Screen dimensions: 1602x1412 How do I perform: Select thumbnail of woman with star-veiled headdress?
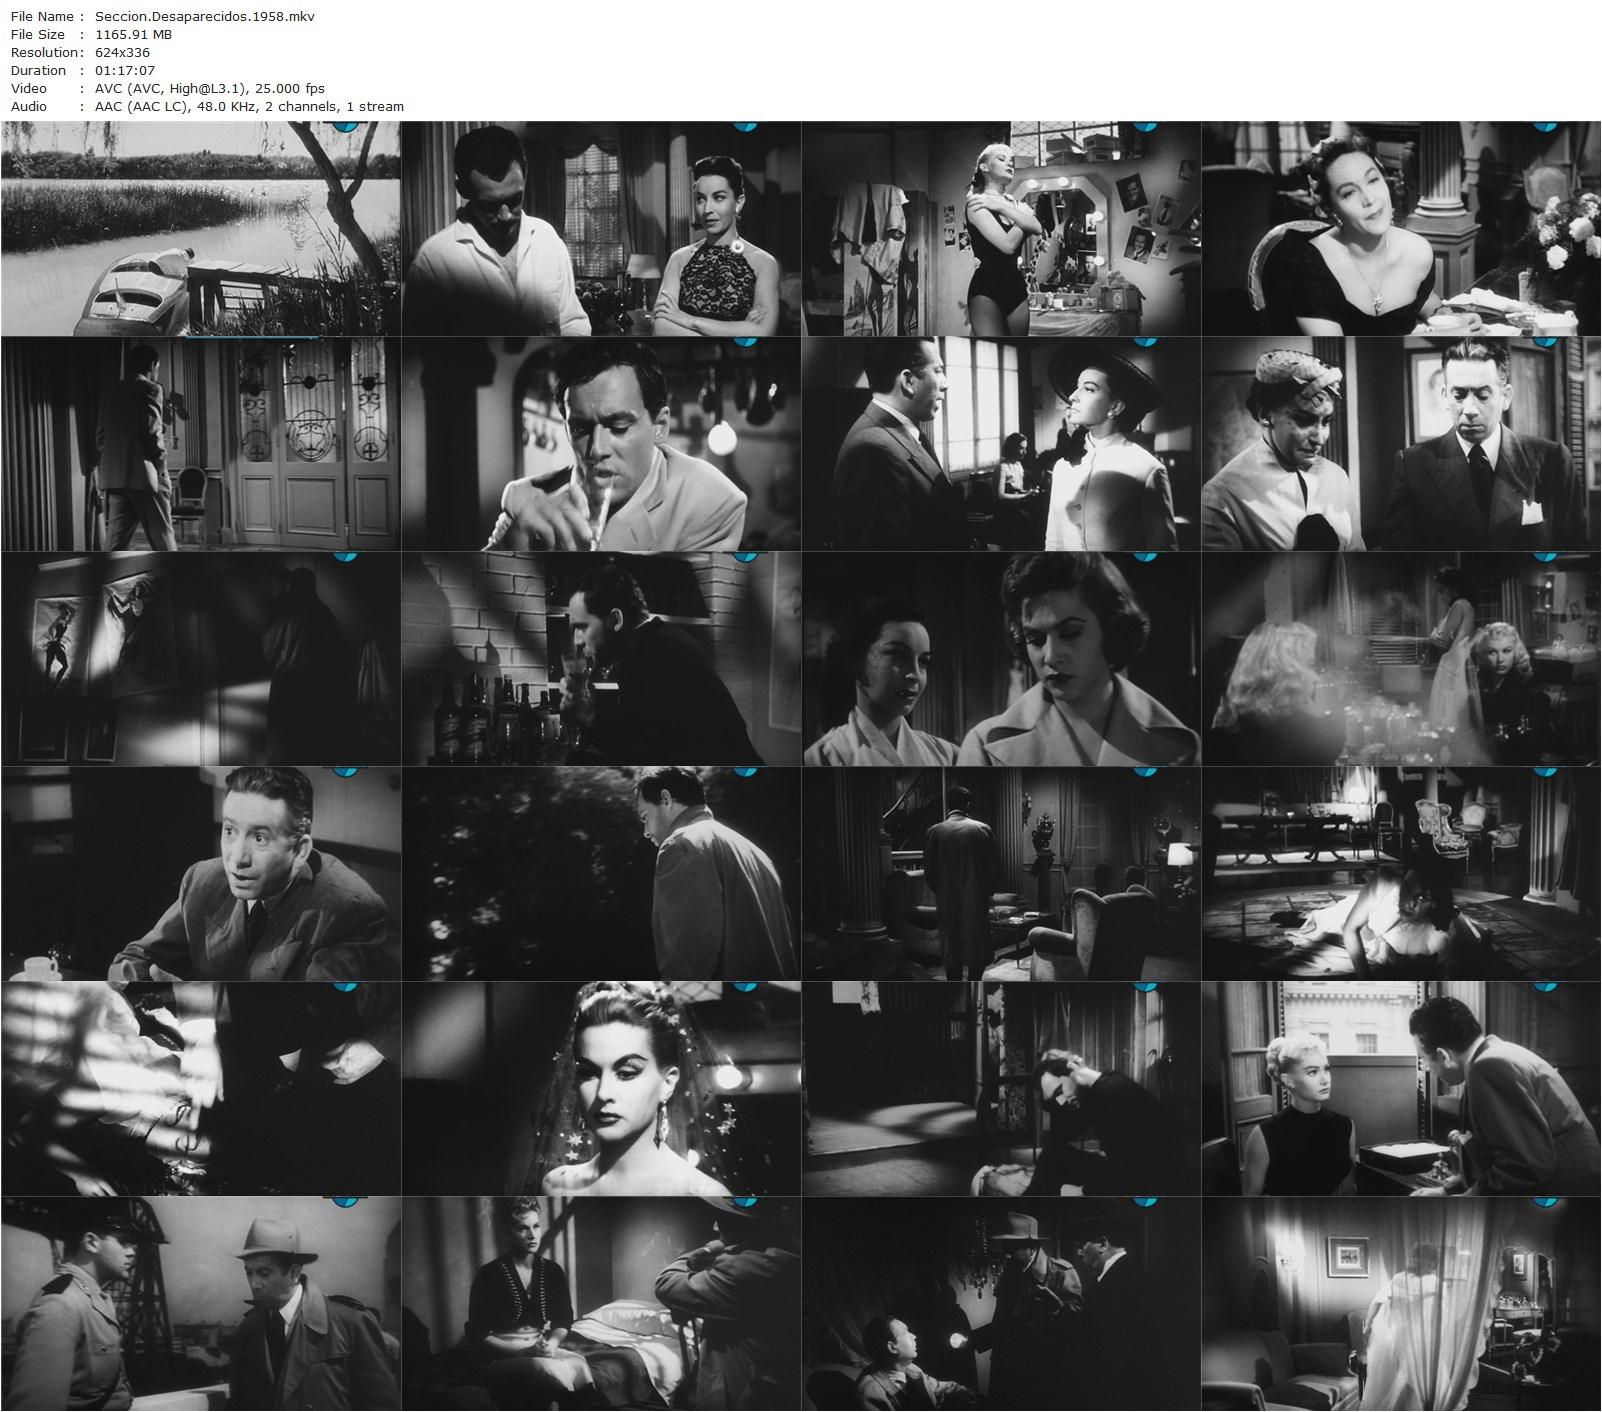coord(601,1089)
